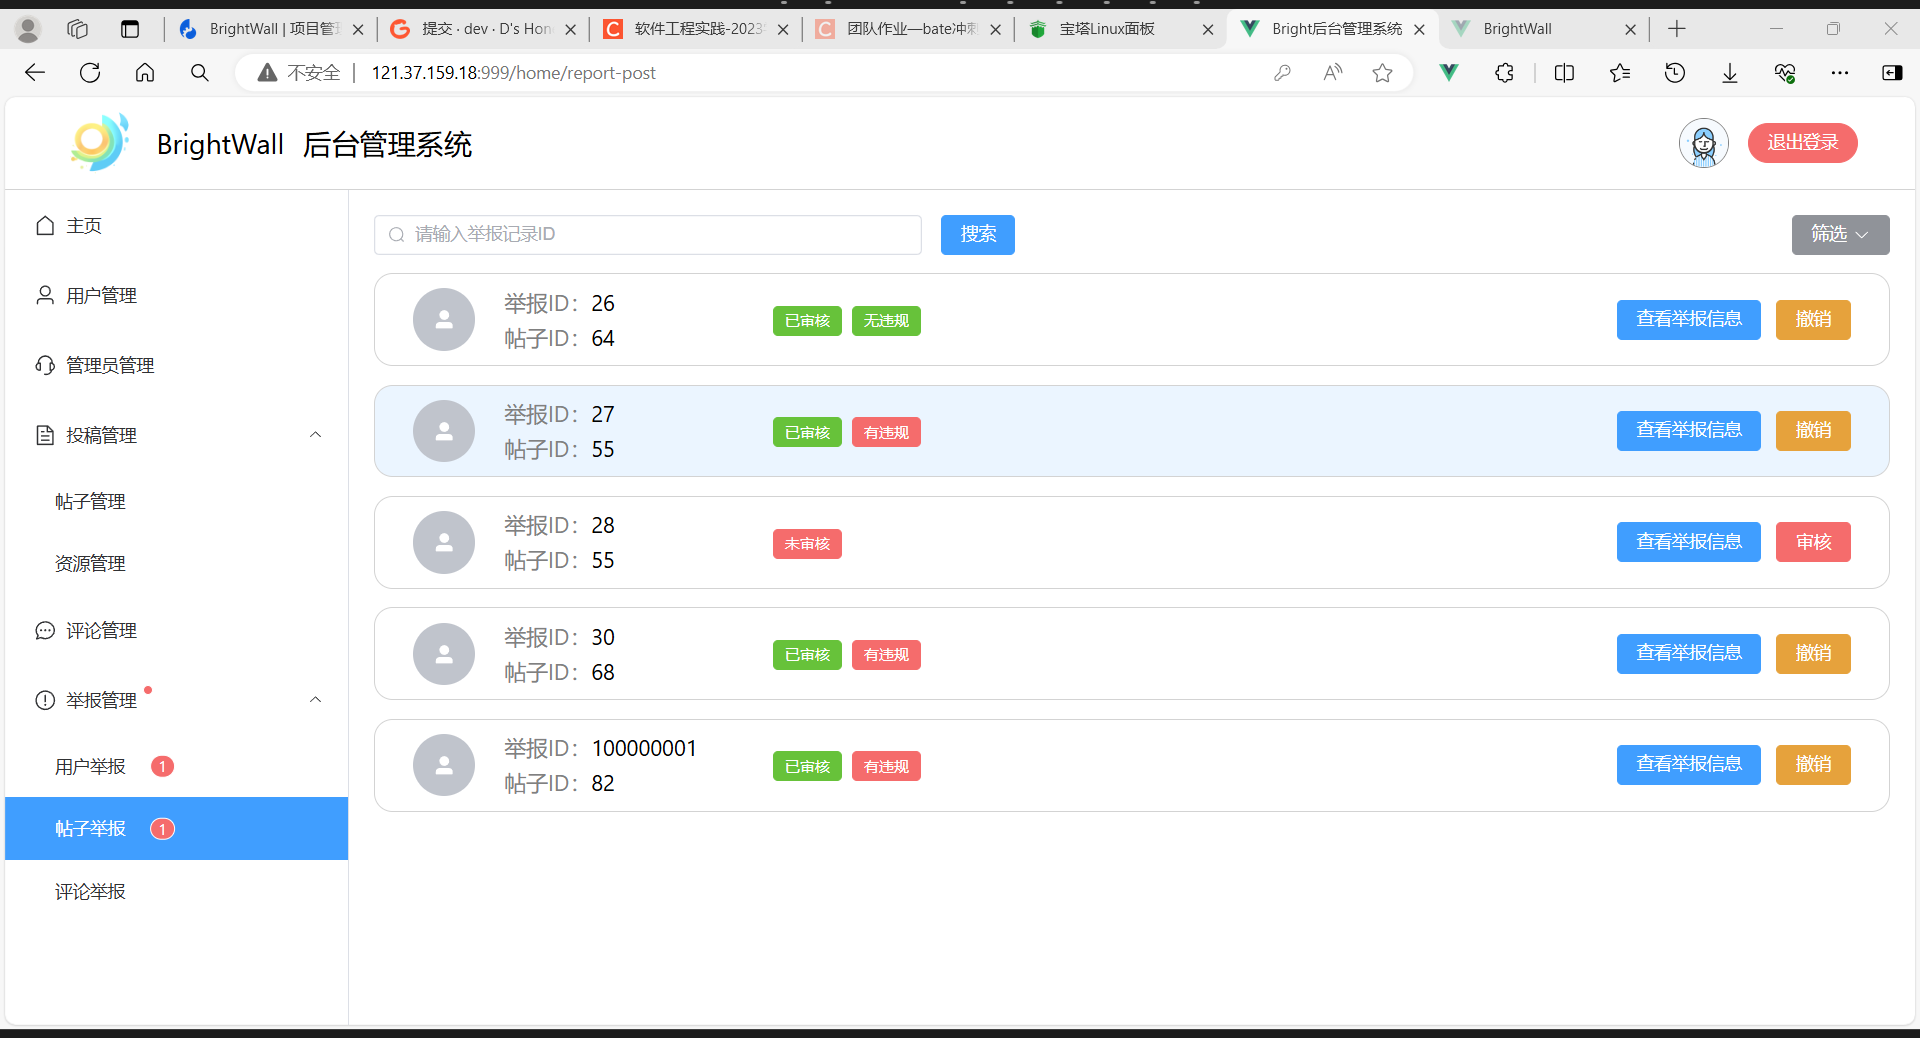Click the 退出登录 button

coord(1803,143)
